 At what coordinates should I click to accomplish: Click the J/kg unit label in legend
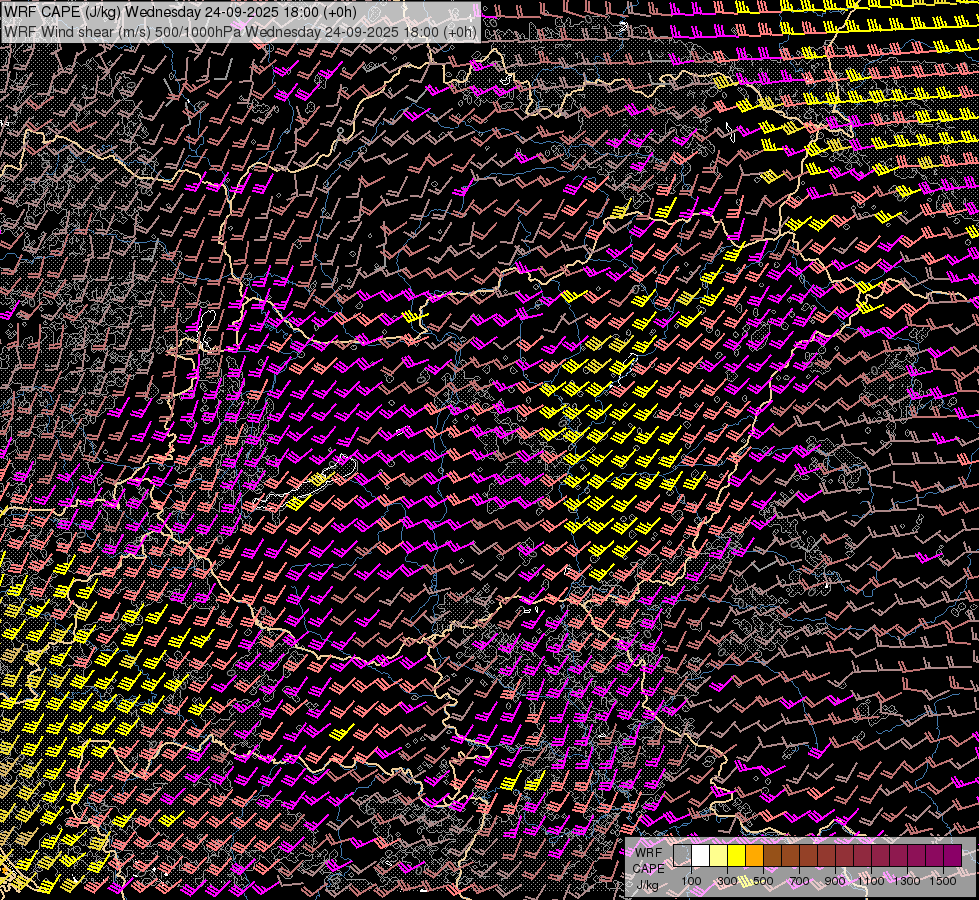coord(648,884)
